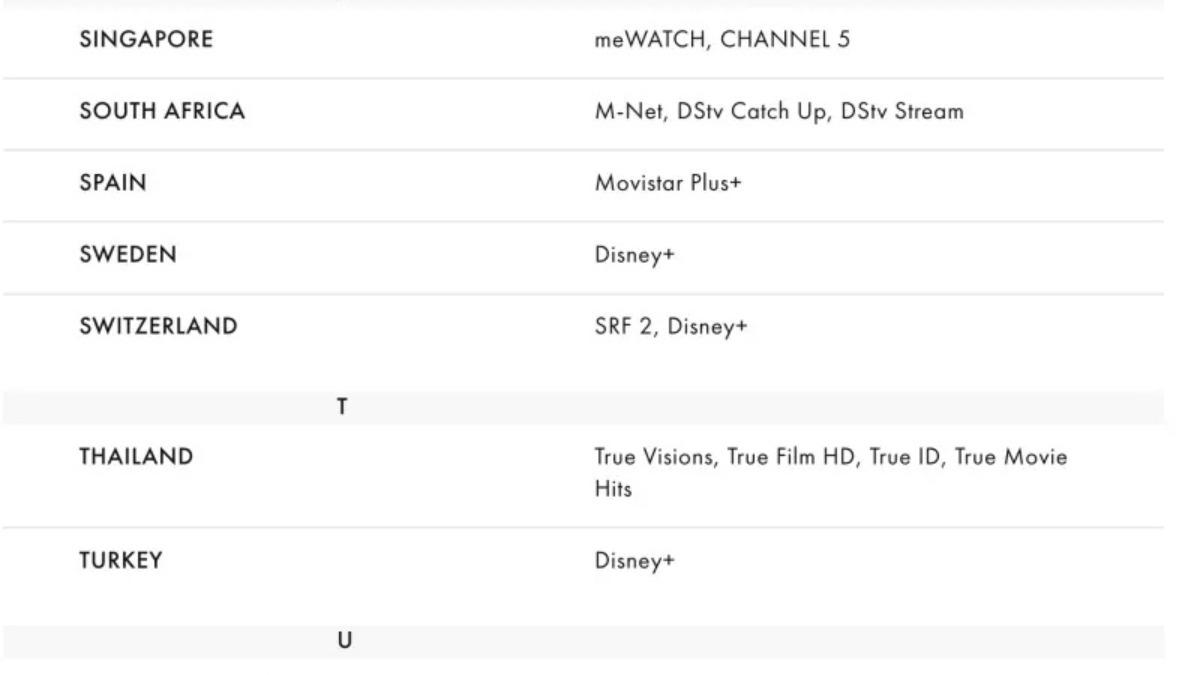The image size is (1200, 675).
Task: Select Disney+ in the Turkey row
Action: (635, 561)
